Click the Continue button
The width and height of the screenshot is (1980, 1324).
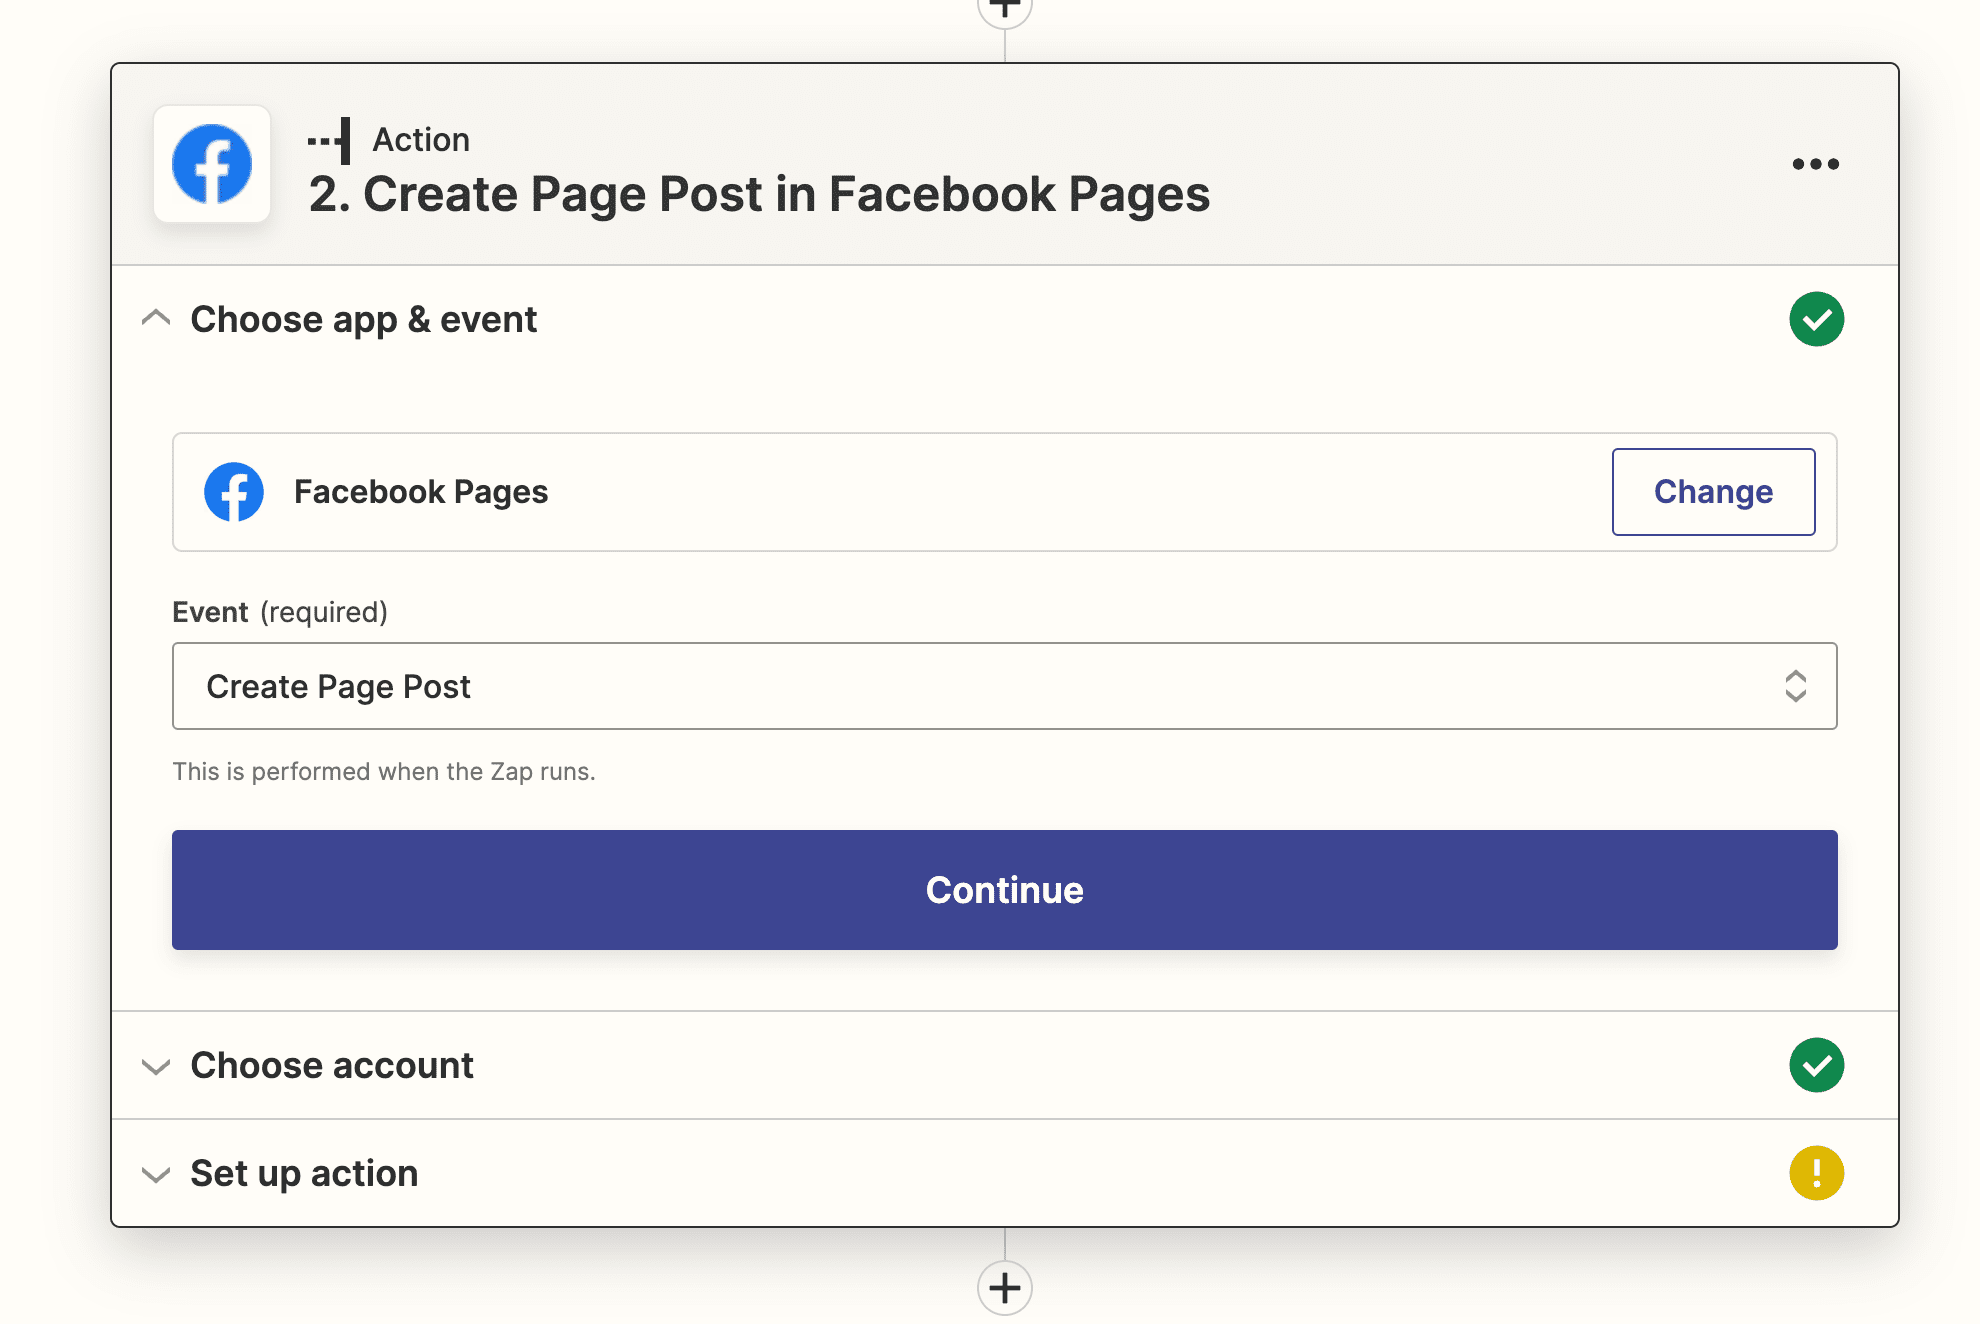point(1004,890)
